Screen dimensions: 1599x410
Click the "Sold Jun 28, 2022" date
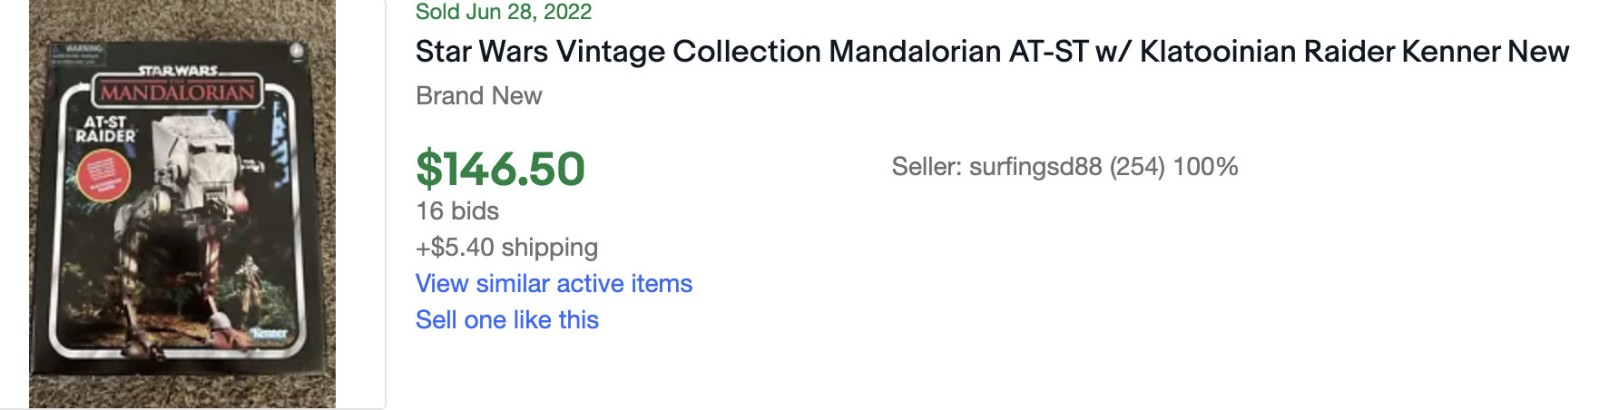(503, 12)
